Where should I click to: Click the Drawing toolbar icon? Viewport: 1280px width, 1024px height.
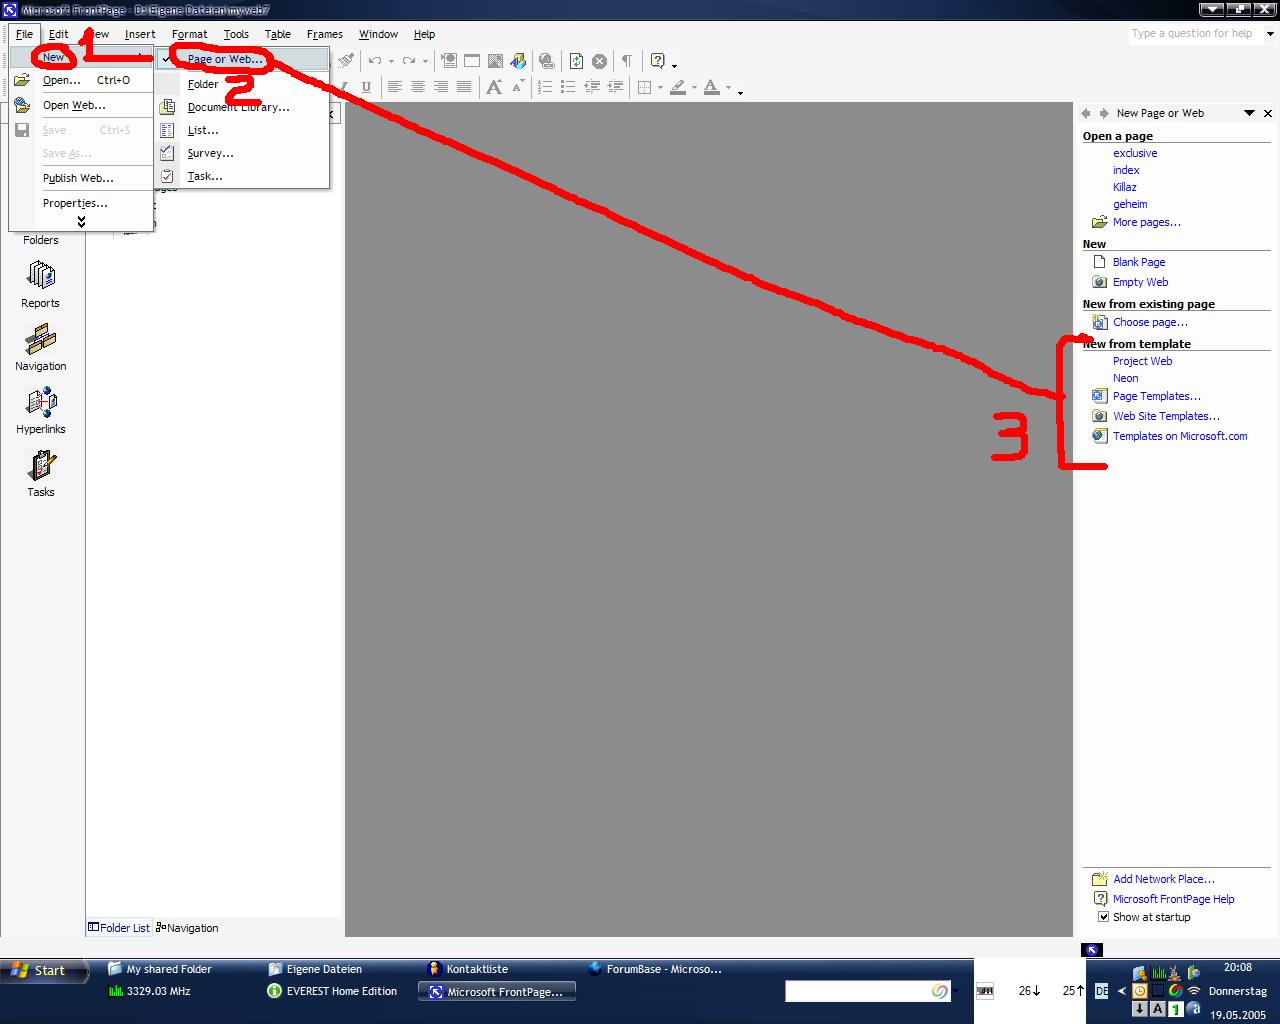point(518,61)
